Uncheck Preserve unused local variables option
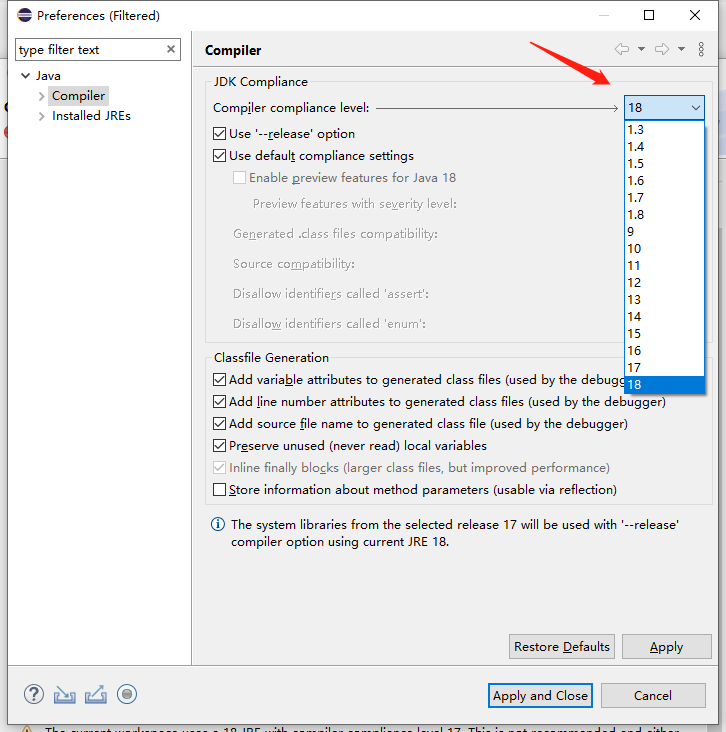The image size is (726, 732). (220, 446)
